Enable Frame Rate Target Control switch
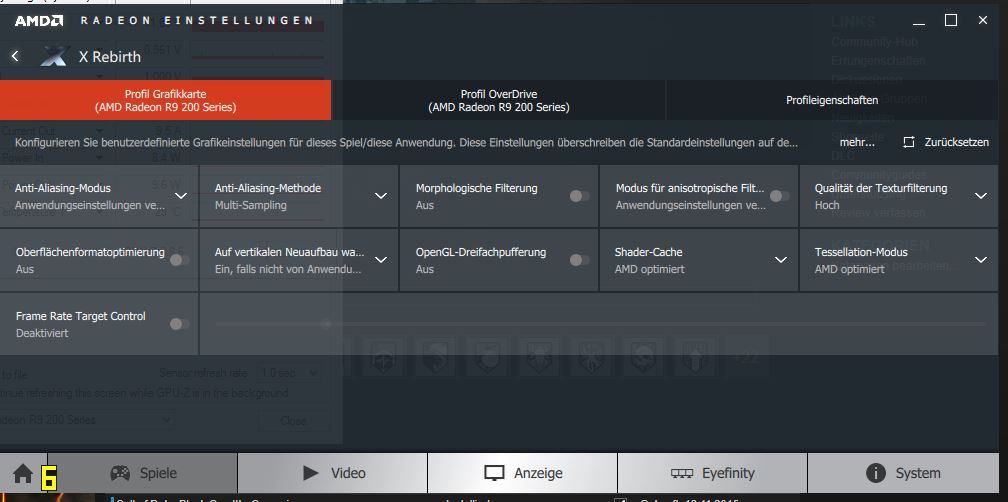The width and height of the screenshot is (1008, 502). point(179,324)
